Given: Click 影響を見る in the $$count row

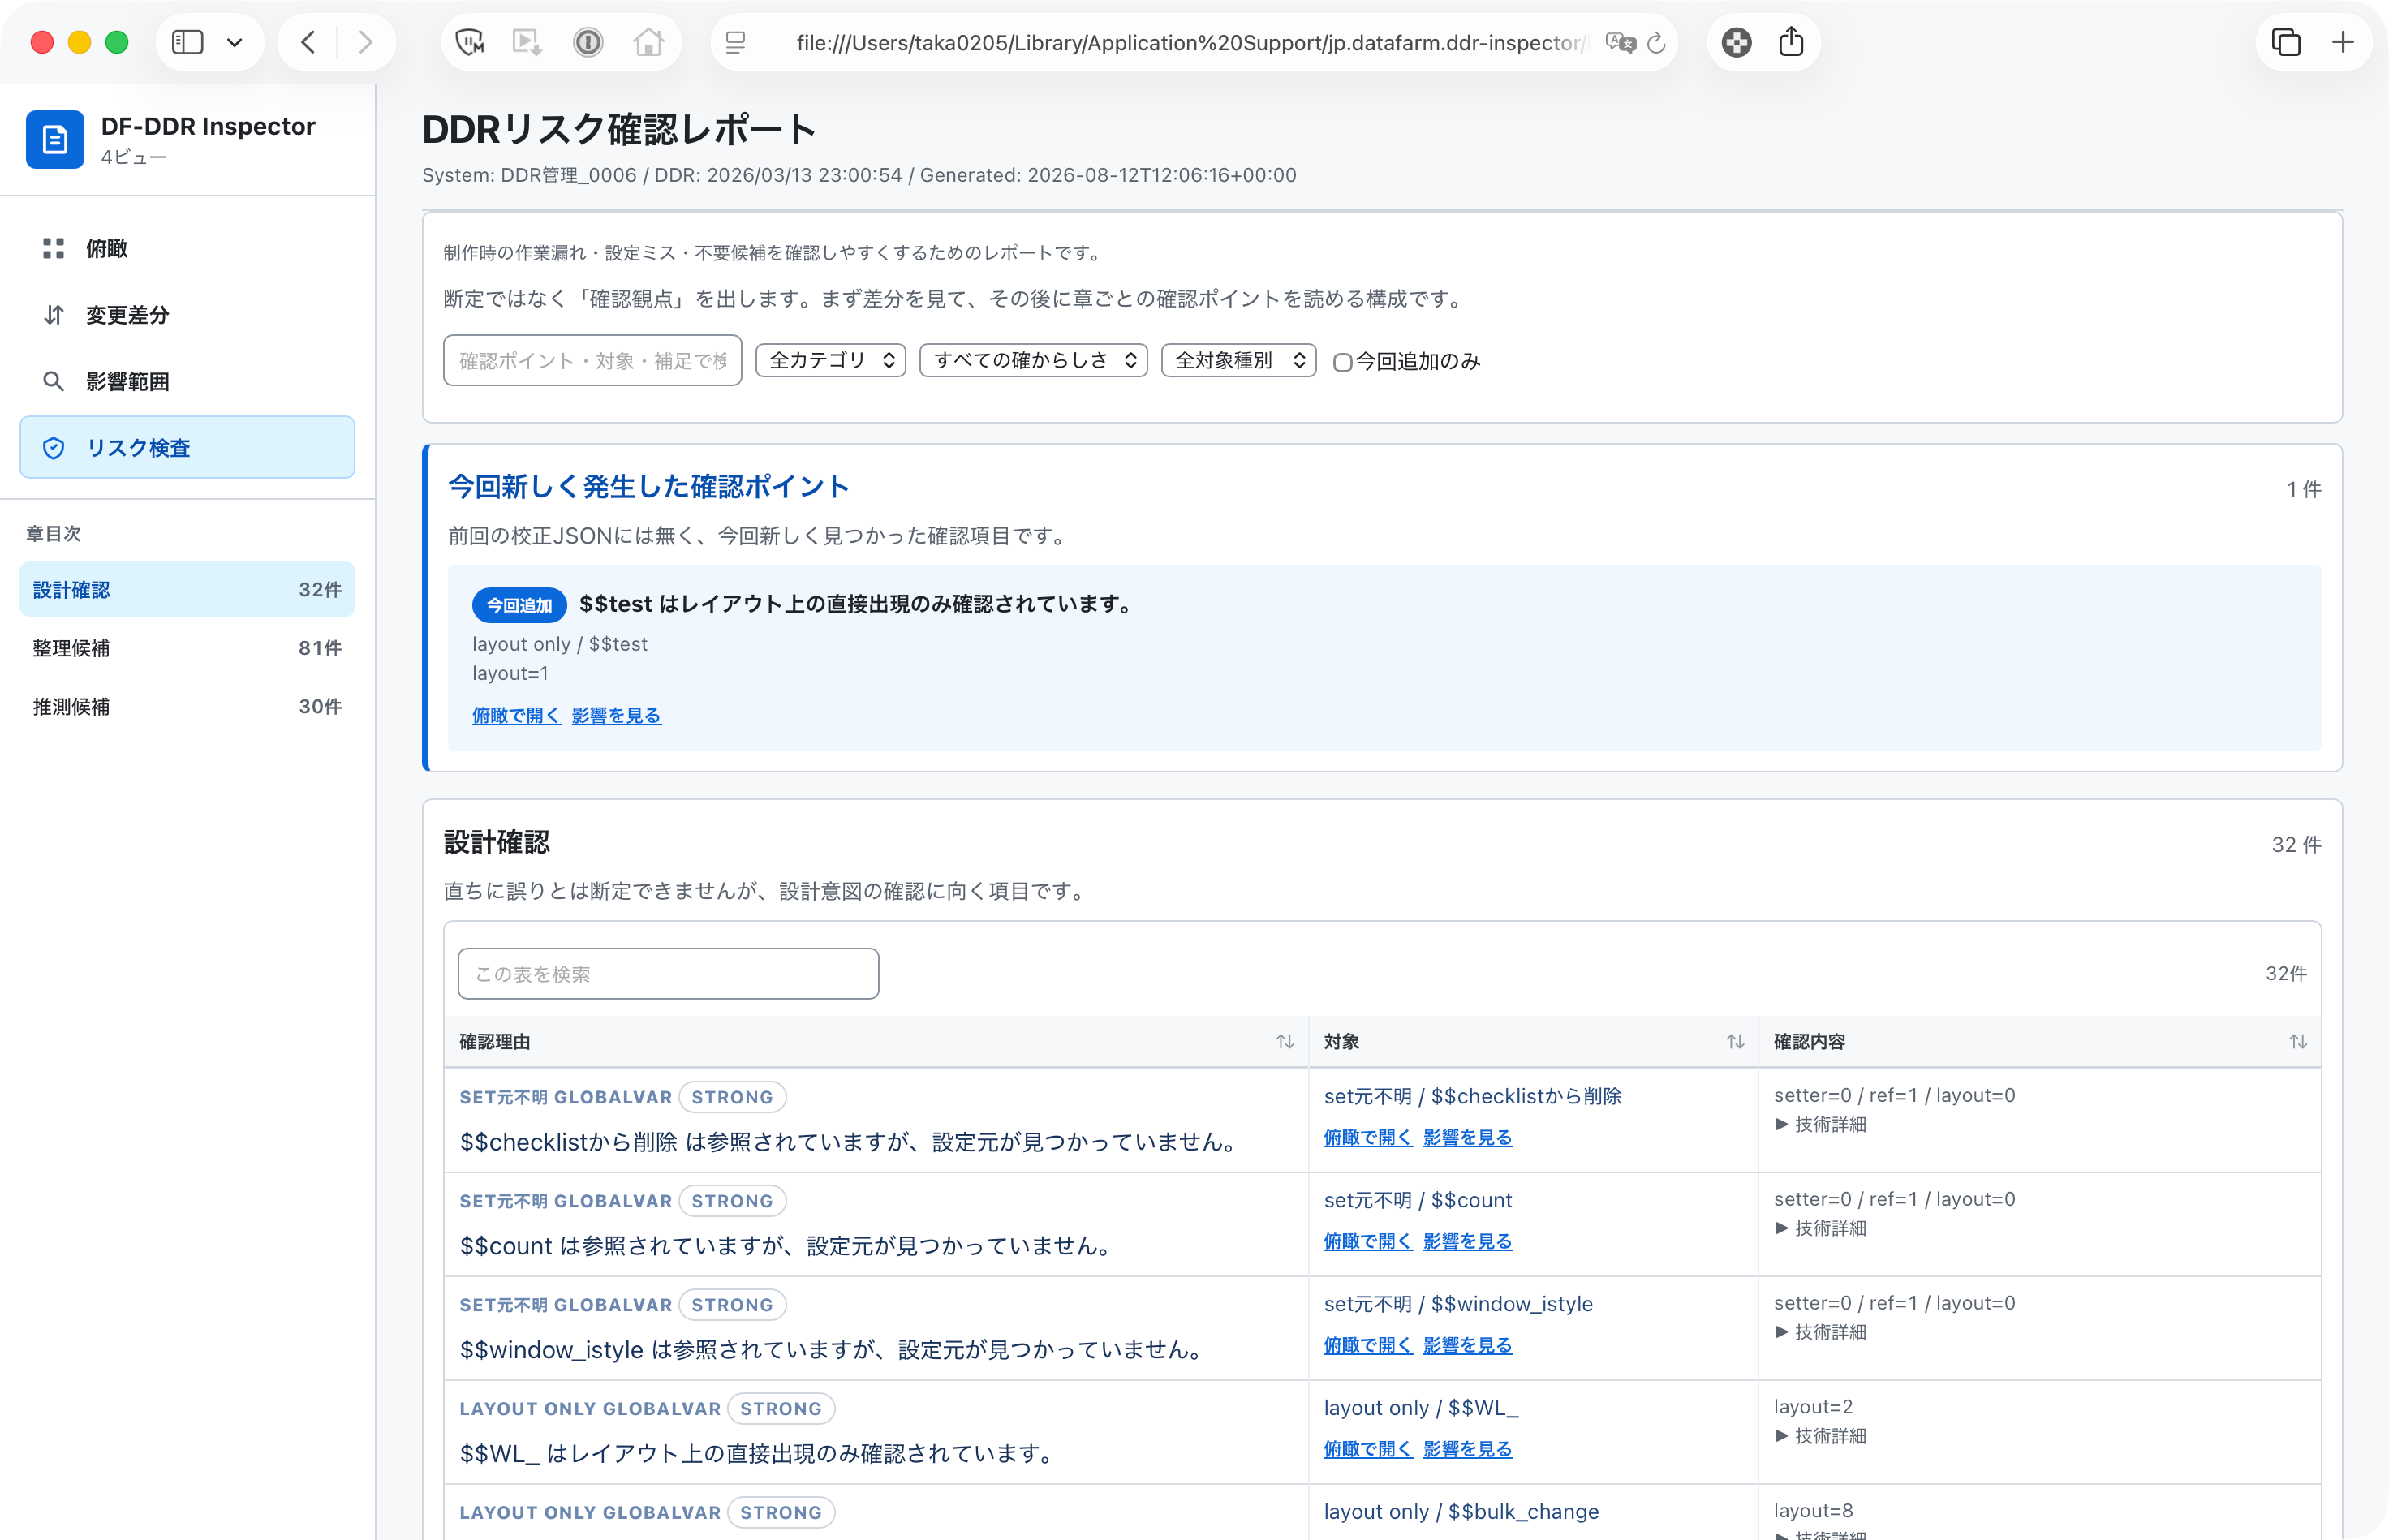Looking at the screenshot, I should tap(1468, 1242).
